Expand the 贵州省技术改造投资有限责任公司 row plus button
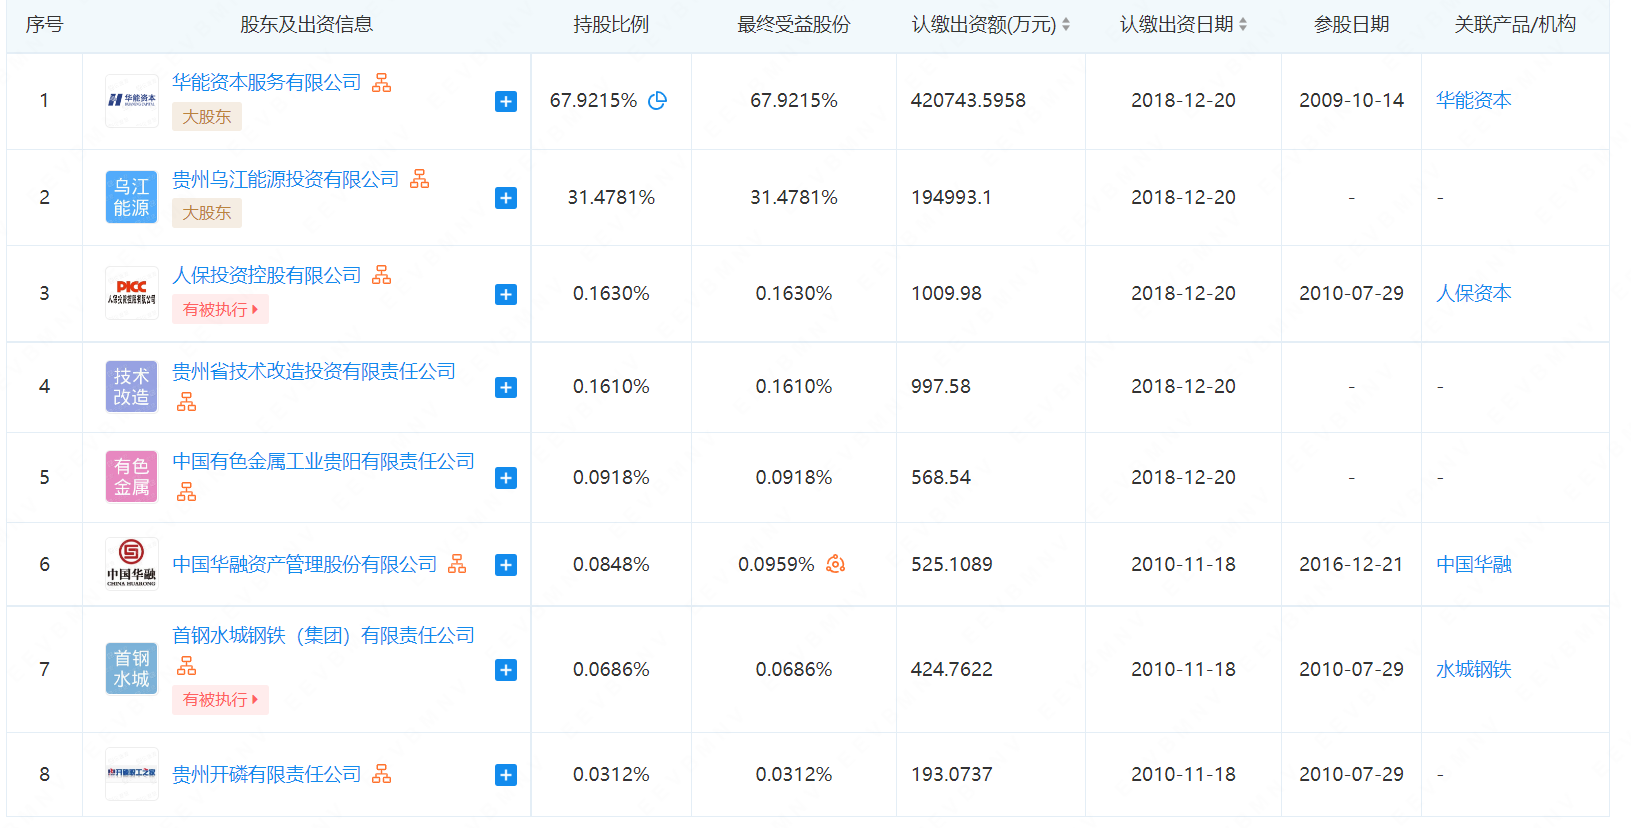The image size is (1631, 828). 506,388
